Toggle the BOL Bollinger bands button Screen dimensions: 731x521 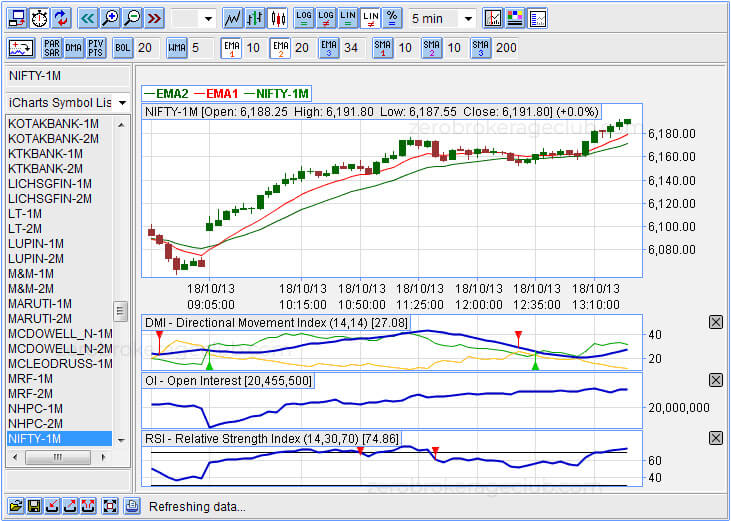(123, 48)
